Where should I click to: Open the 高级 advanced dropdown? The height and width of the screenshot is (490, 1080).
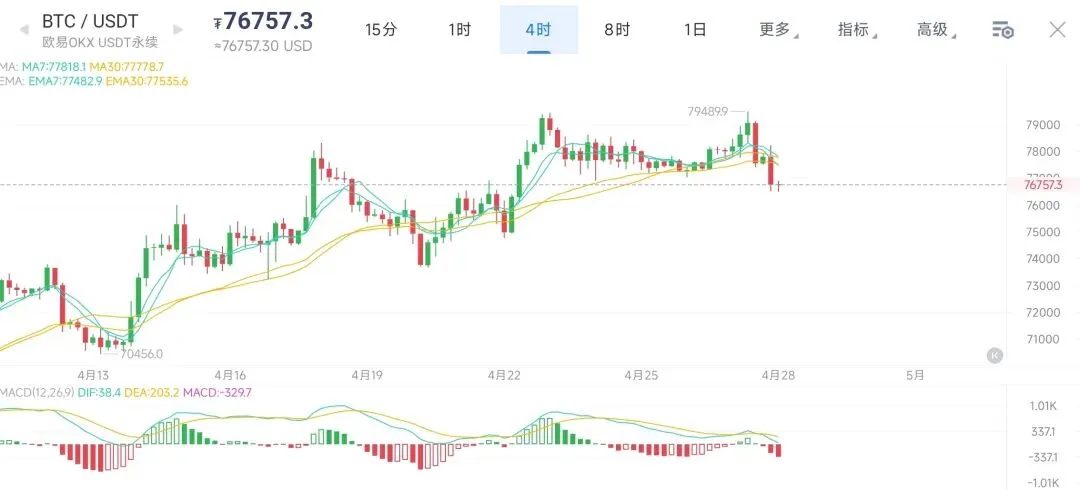934,30
